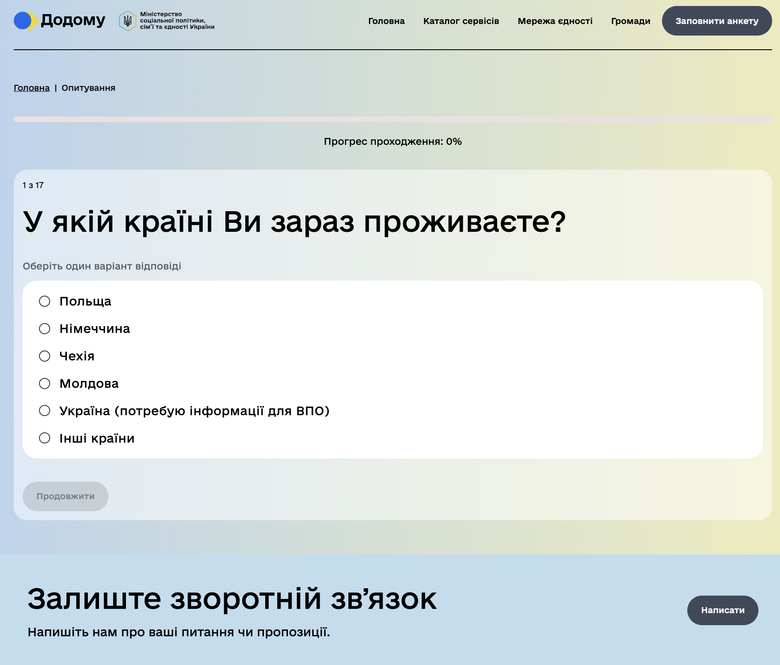Click the Написати feedback button
Screen dimensions: 780x665
[722, 610]
